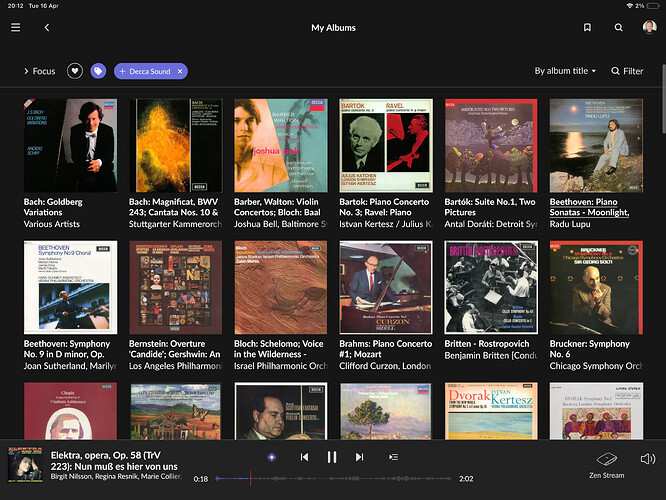
Task: Open search with the magnifier icon
Action: (618, 28)
